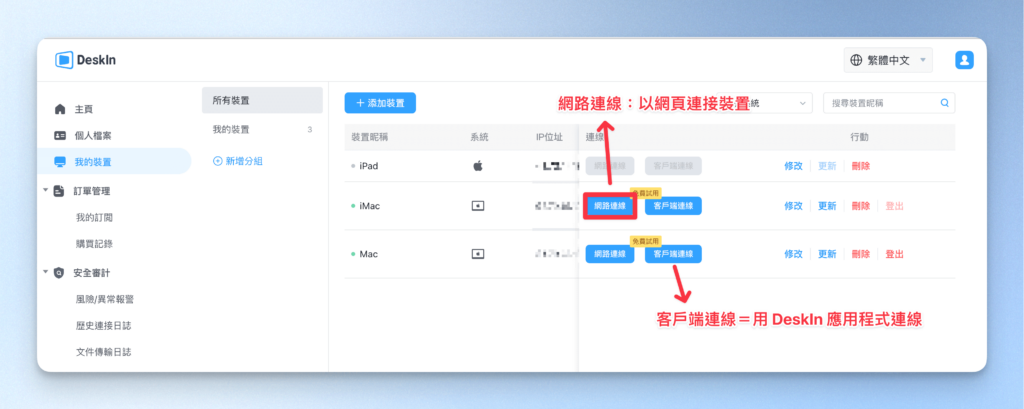Click 修改 link in iPad row
The height and width of the screenshot is (409, 1024).
point(793,166)
